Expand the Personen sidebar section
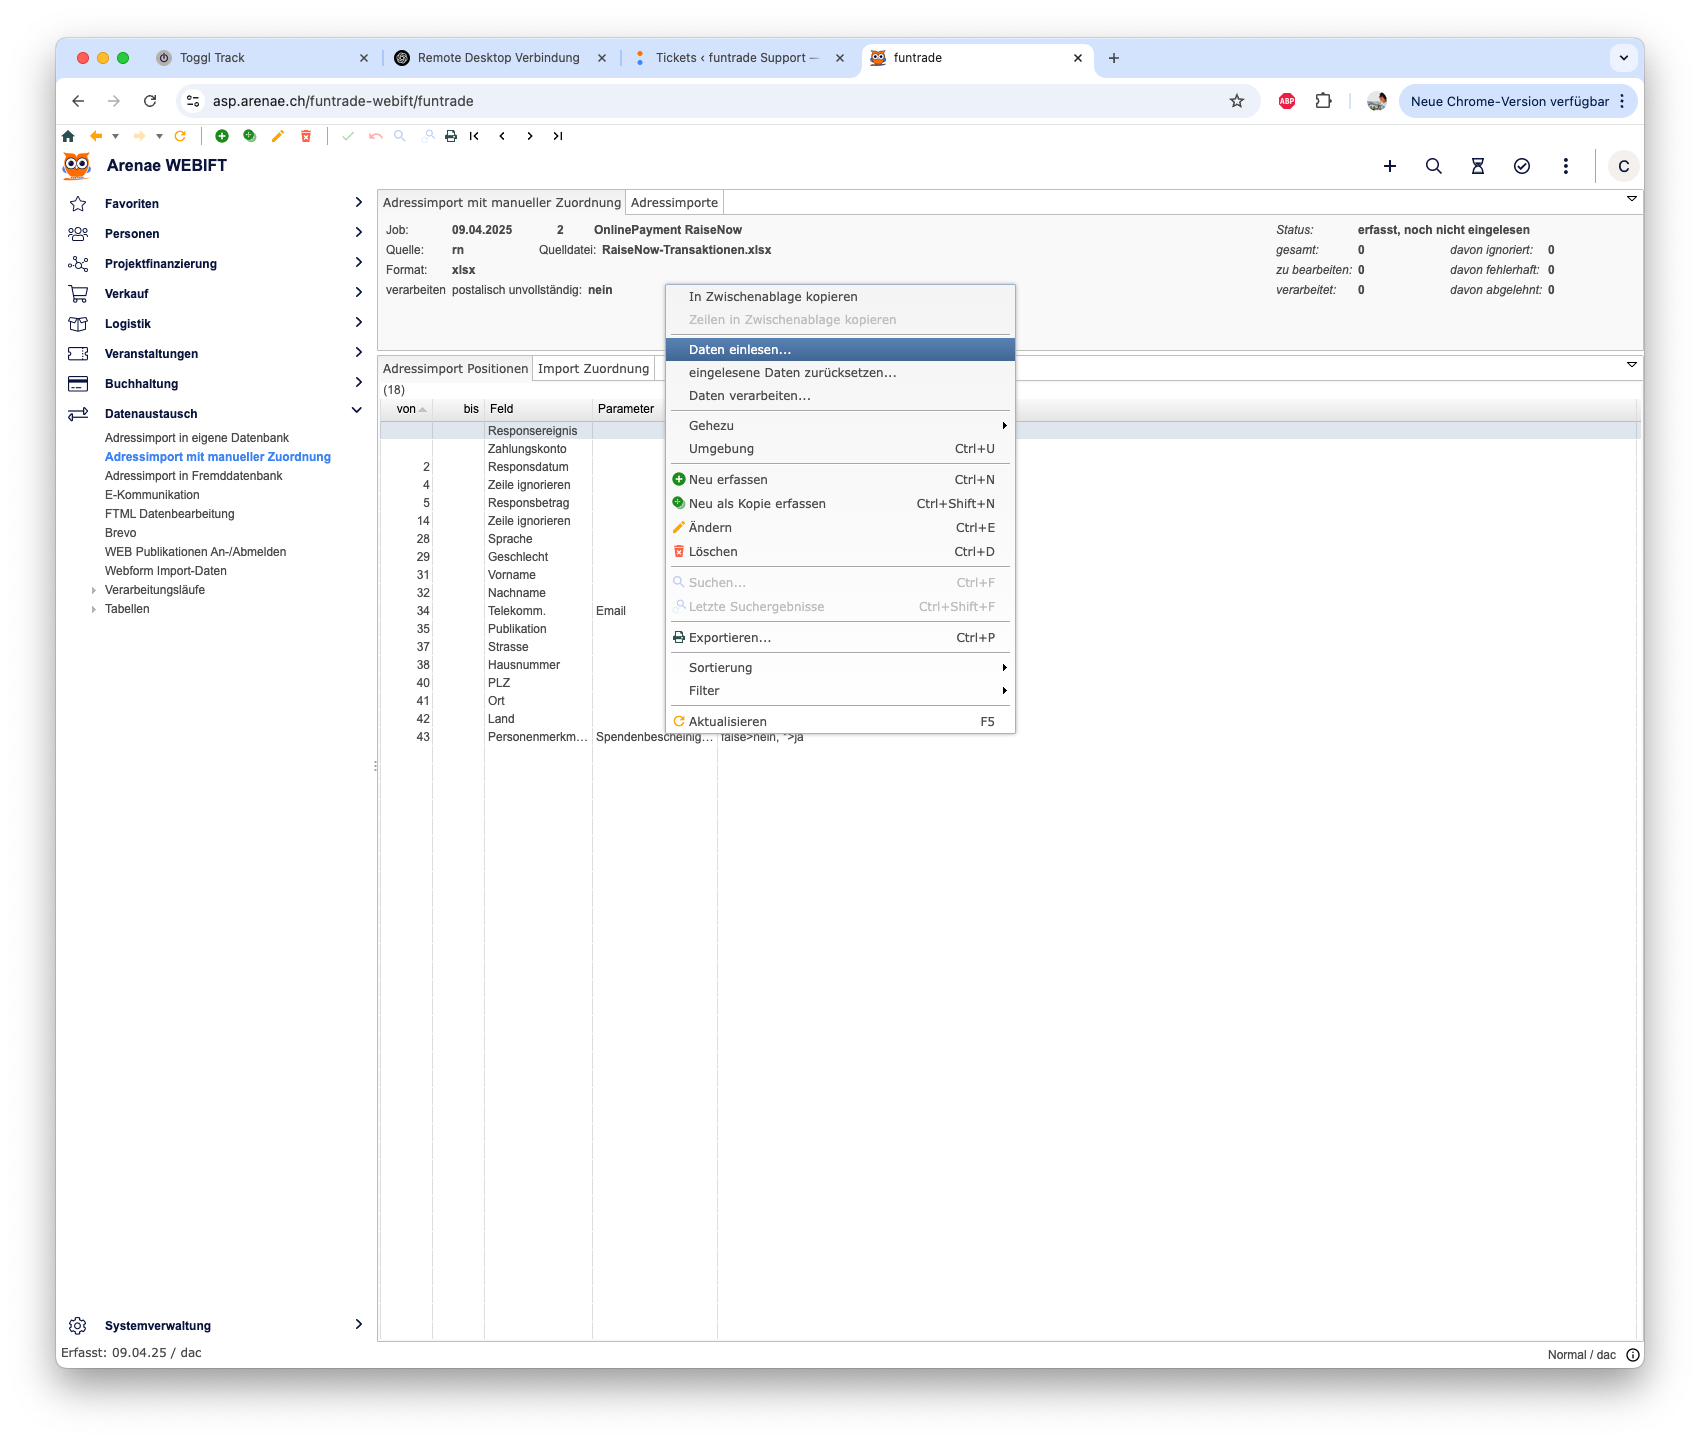 click(358, 233)
